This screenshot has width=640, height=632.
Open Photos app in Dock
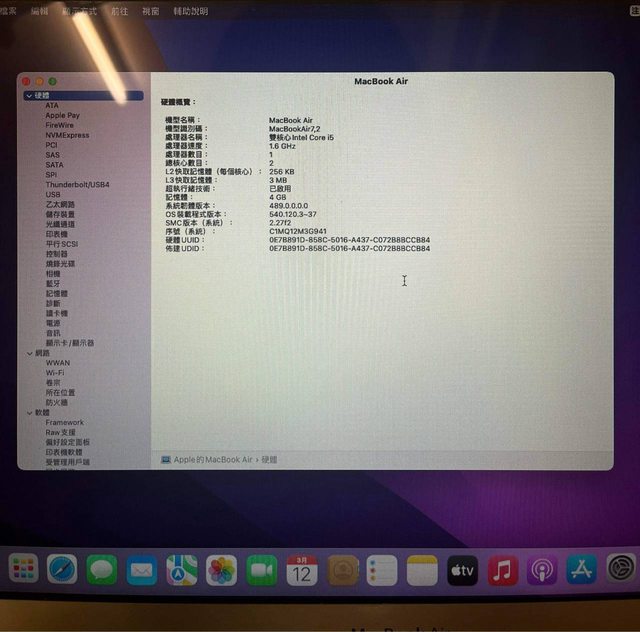pyautogui.click(x=221, y=570)
